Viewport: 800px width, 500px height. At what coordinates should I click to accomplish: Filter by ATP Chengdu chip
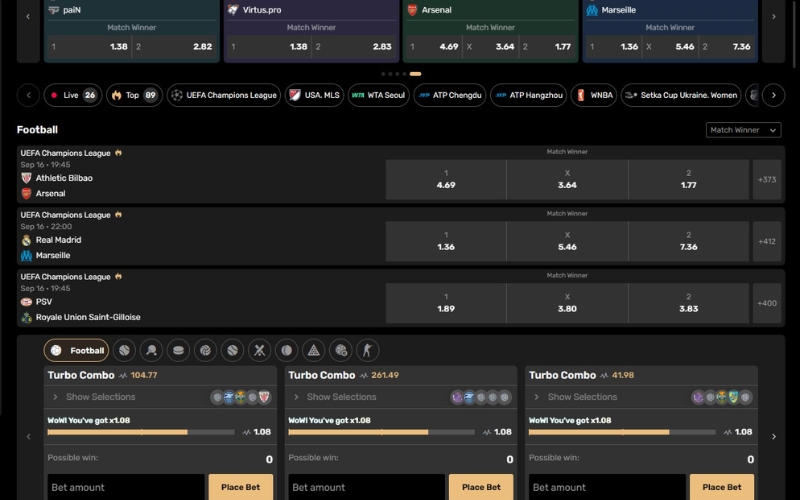(449, 95)
